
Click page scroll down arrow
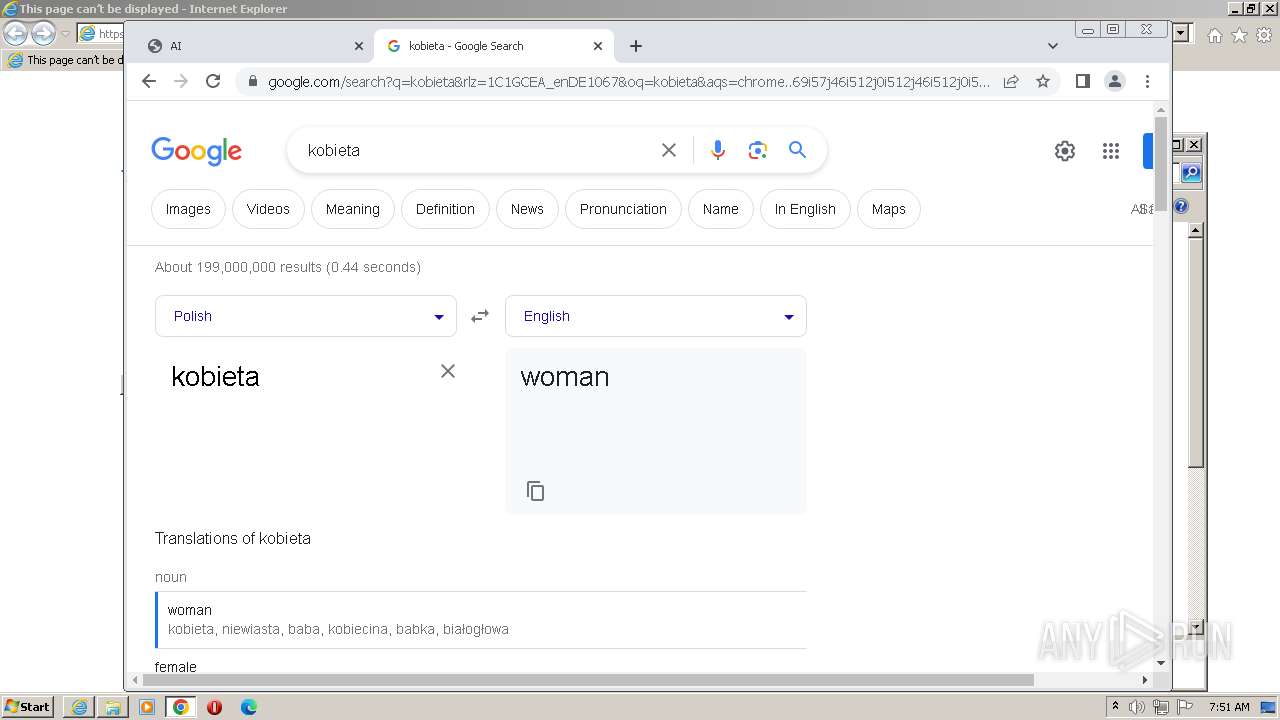pyautogui.click(x=1161, y=662)
